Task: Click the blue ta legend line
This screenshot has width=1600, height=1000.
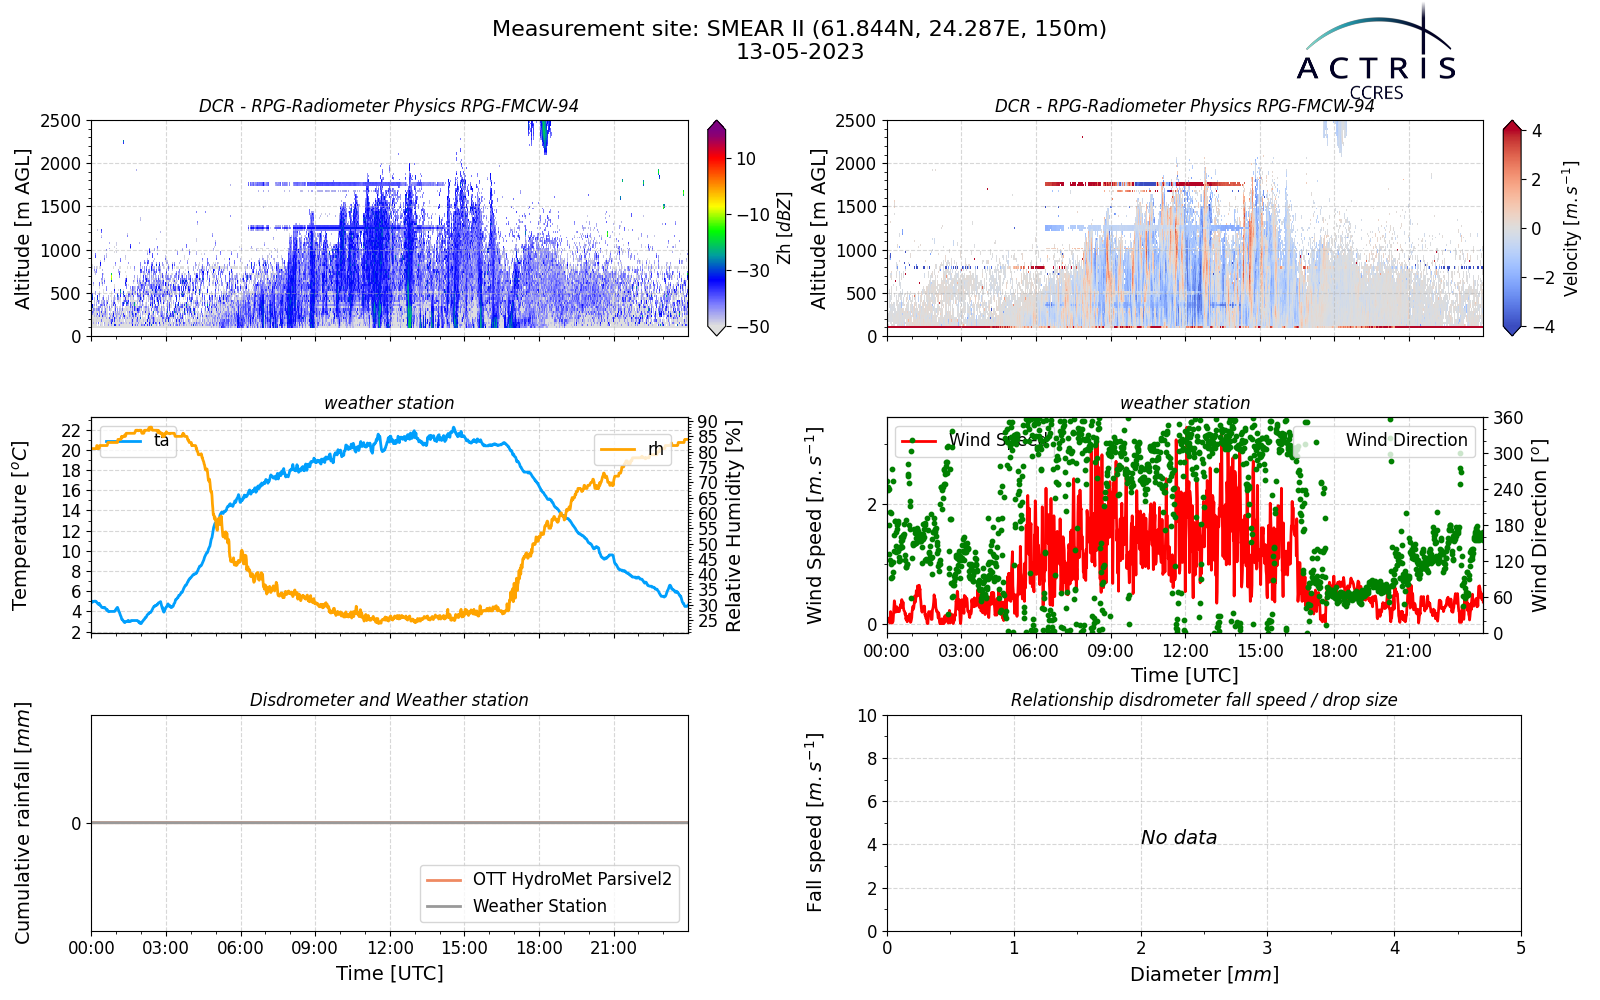Action: coord(125,441)
